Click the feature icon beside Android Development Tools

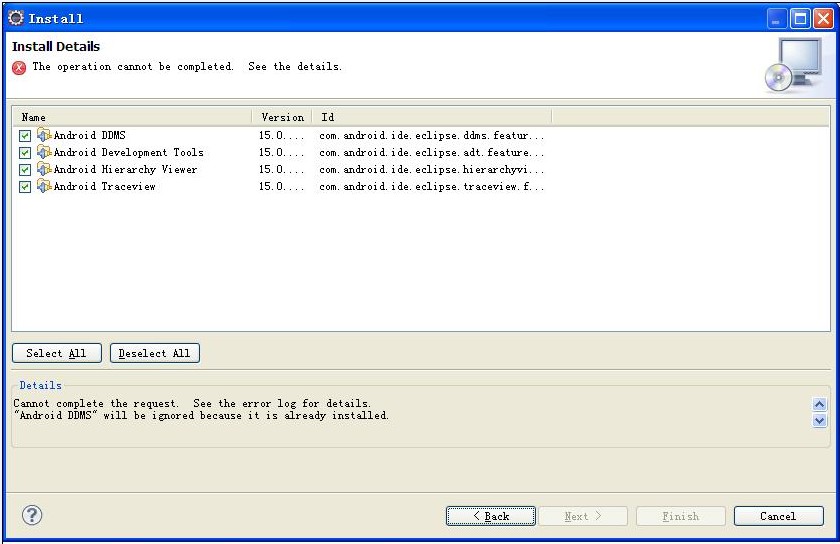click(x=44, y=152)
